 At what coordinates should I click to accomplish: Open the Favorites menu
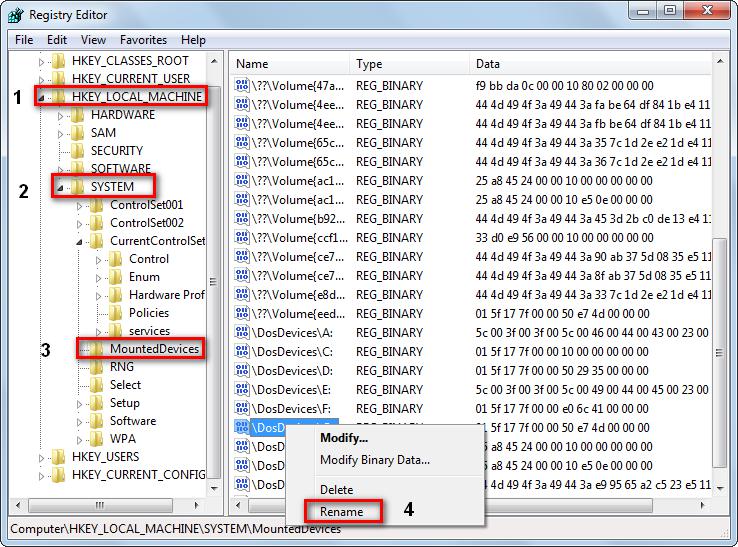coord(143,40)
